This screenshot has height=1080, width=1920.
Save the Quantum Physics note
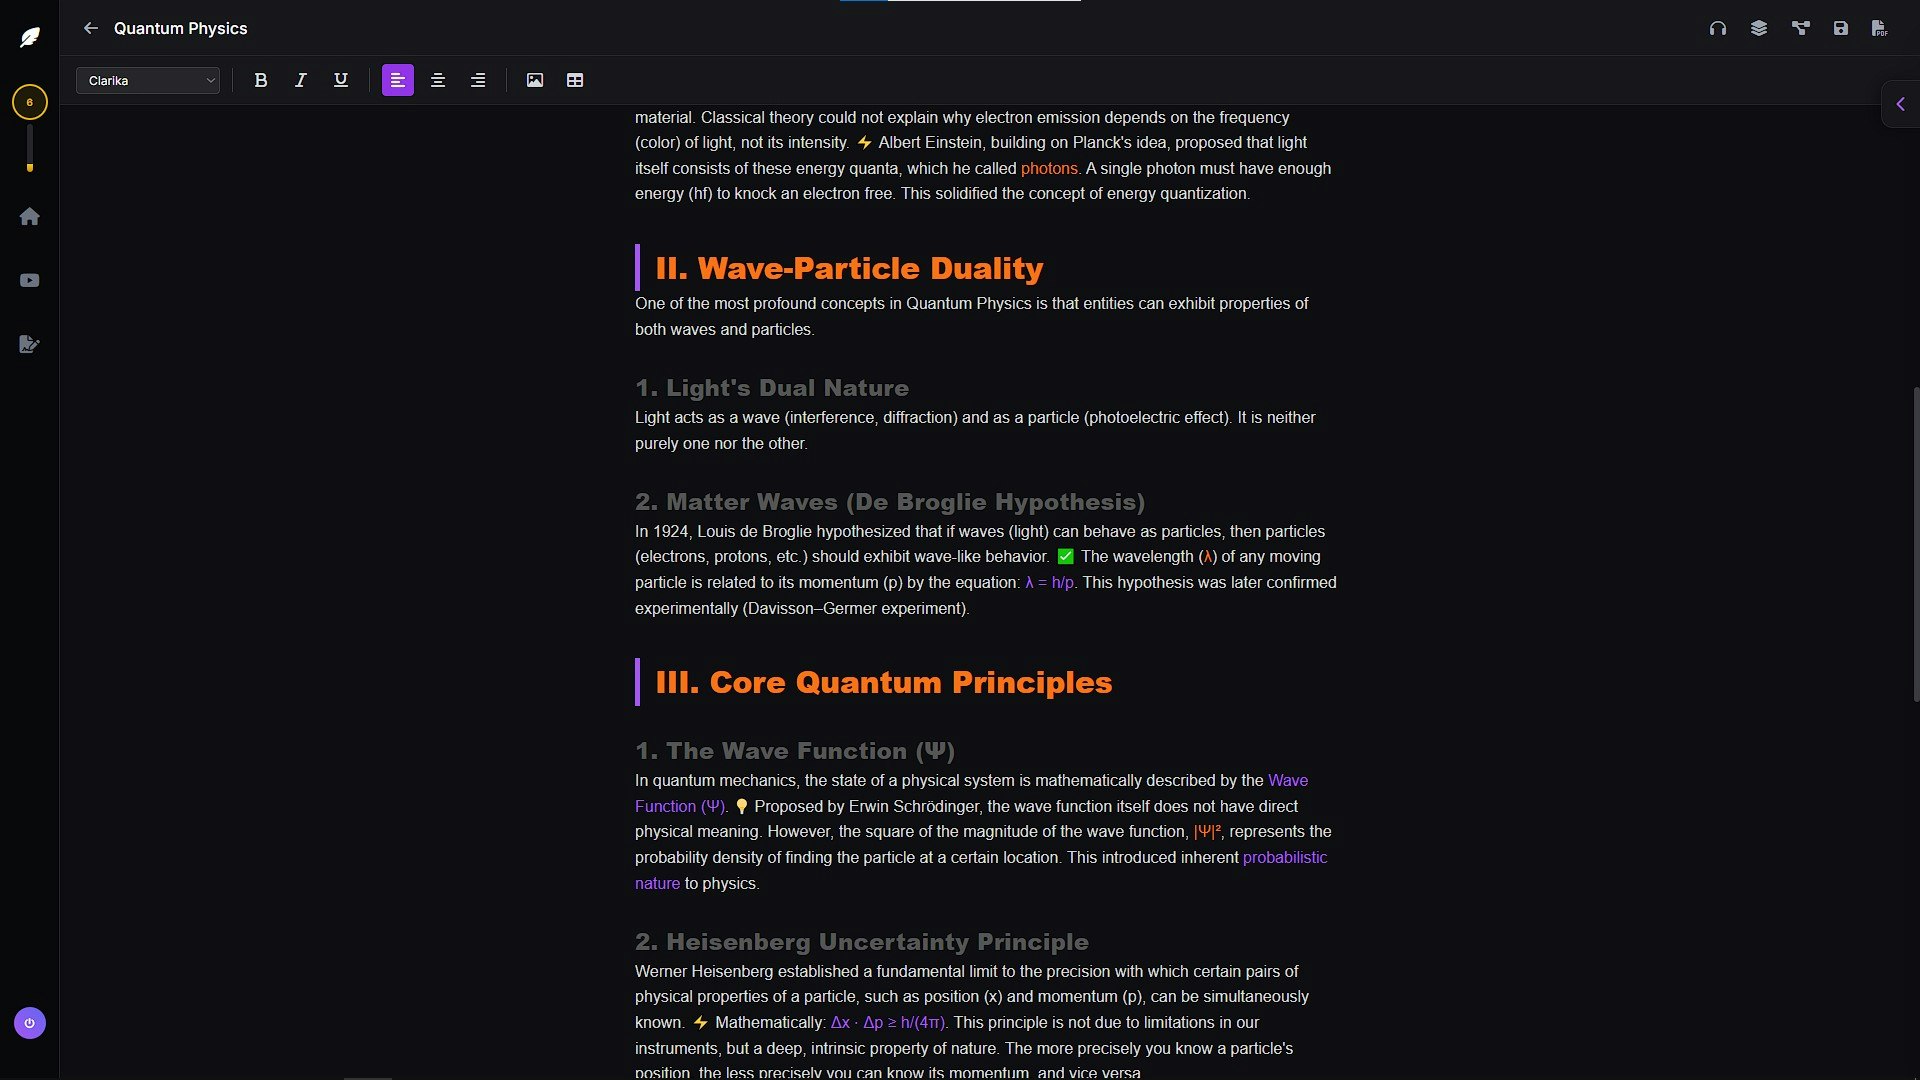1841,28
